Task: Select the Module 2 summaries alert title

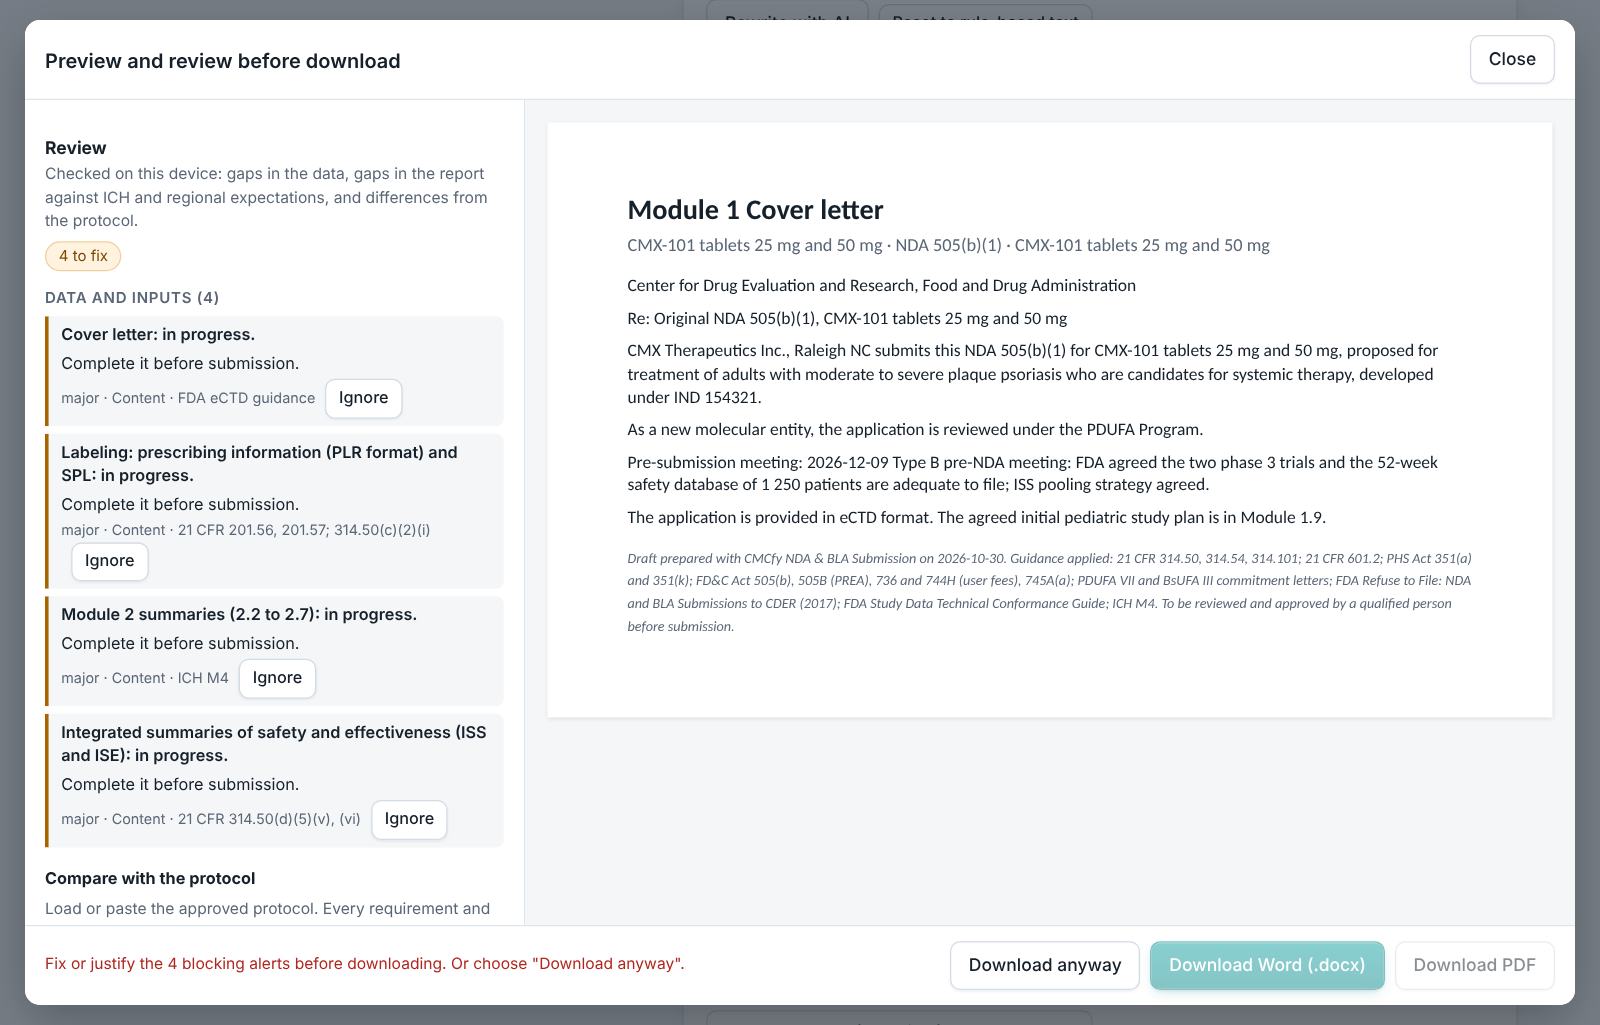Action: [x=239, y=614]
